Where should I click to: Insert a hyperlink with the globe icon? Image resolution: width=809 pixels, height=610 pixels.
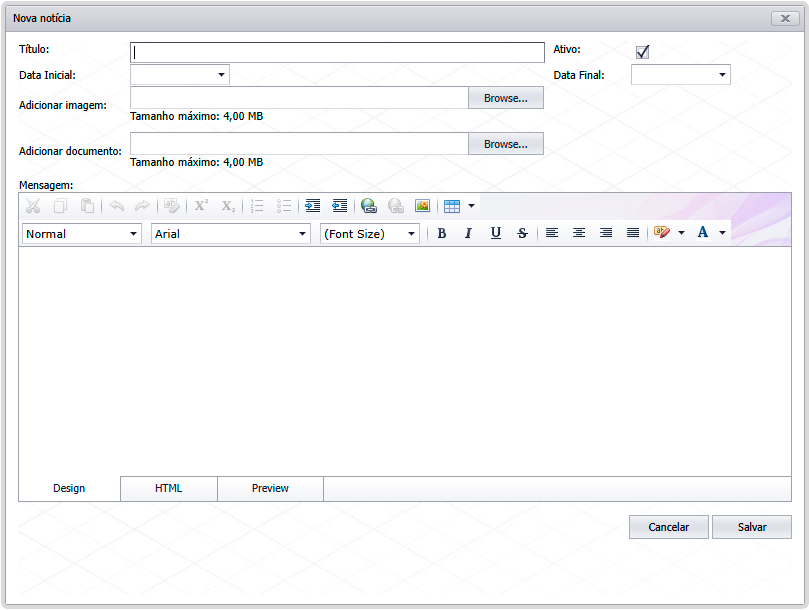[x=368, y=206]
